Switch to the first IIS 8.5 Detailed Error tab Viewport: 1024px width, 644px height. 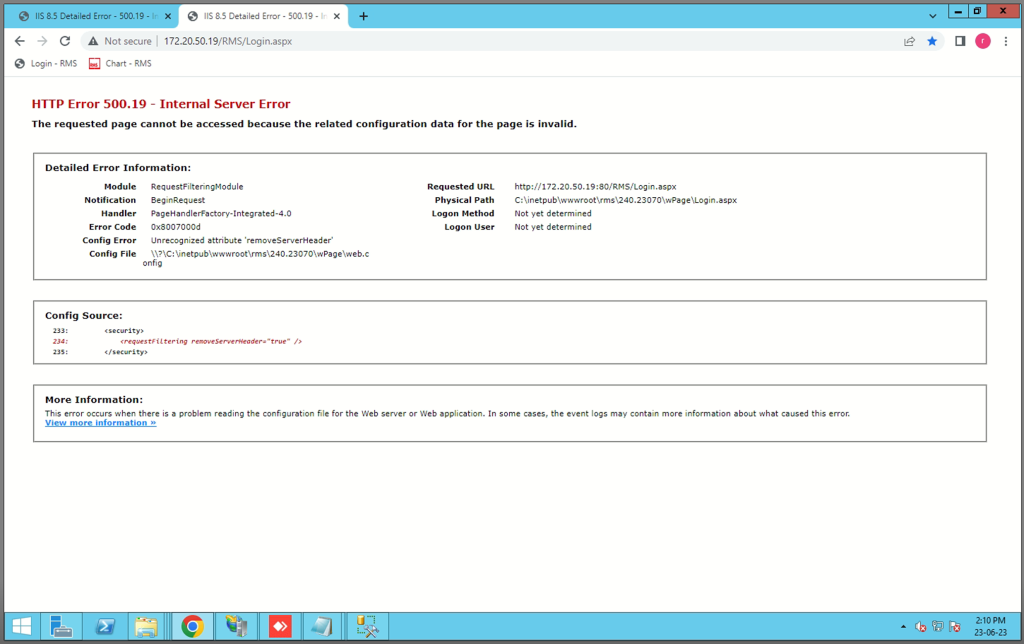(89, 16)
